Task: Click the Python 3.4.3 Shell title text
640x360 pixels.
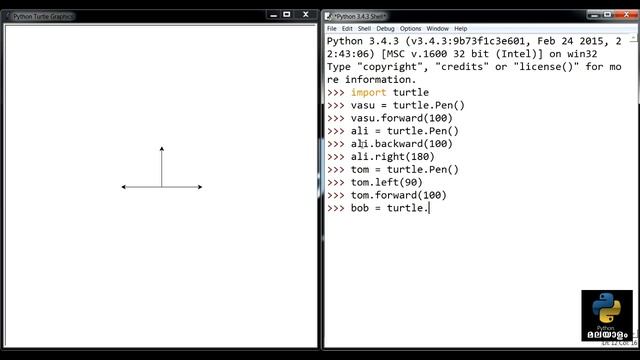Action: click(360, 16)
